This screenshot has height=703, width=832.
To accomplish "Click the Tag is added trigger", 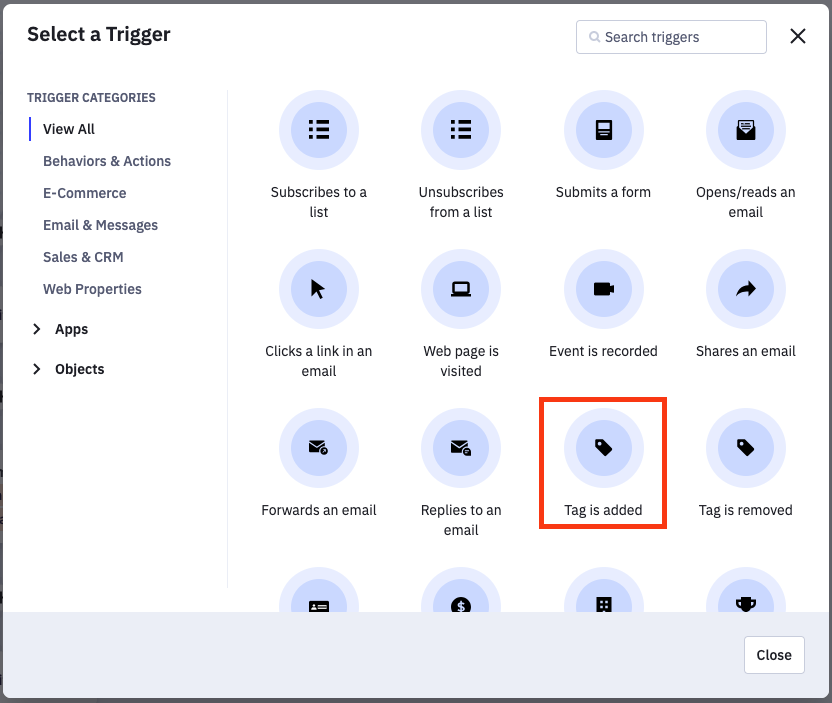I will [603, 448].
